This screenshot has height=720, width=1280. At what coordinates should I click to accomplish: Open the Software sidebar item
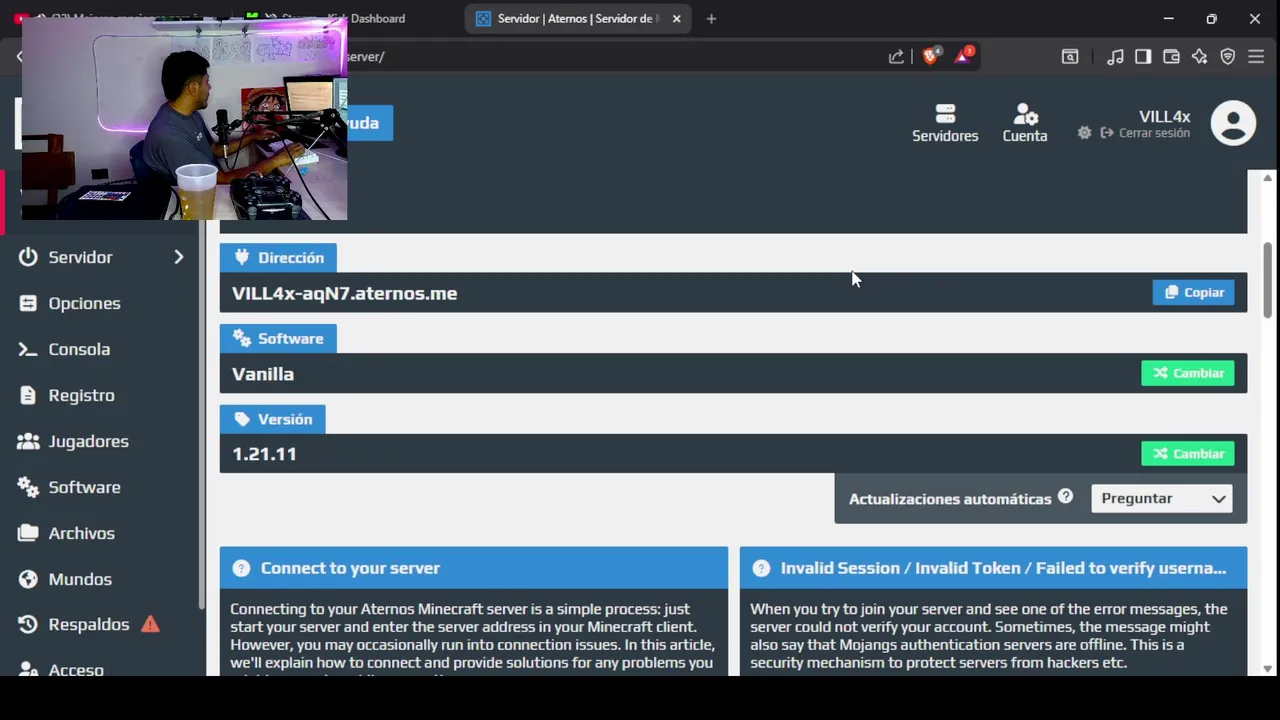(84, 487)
